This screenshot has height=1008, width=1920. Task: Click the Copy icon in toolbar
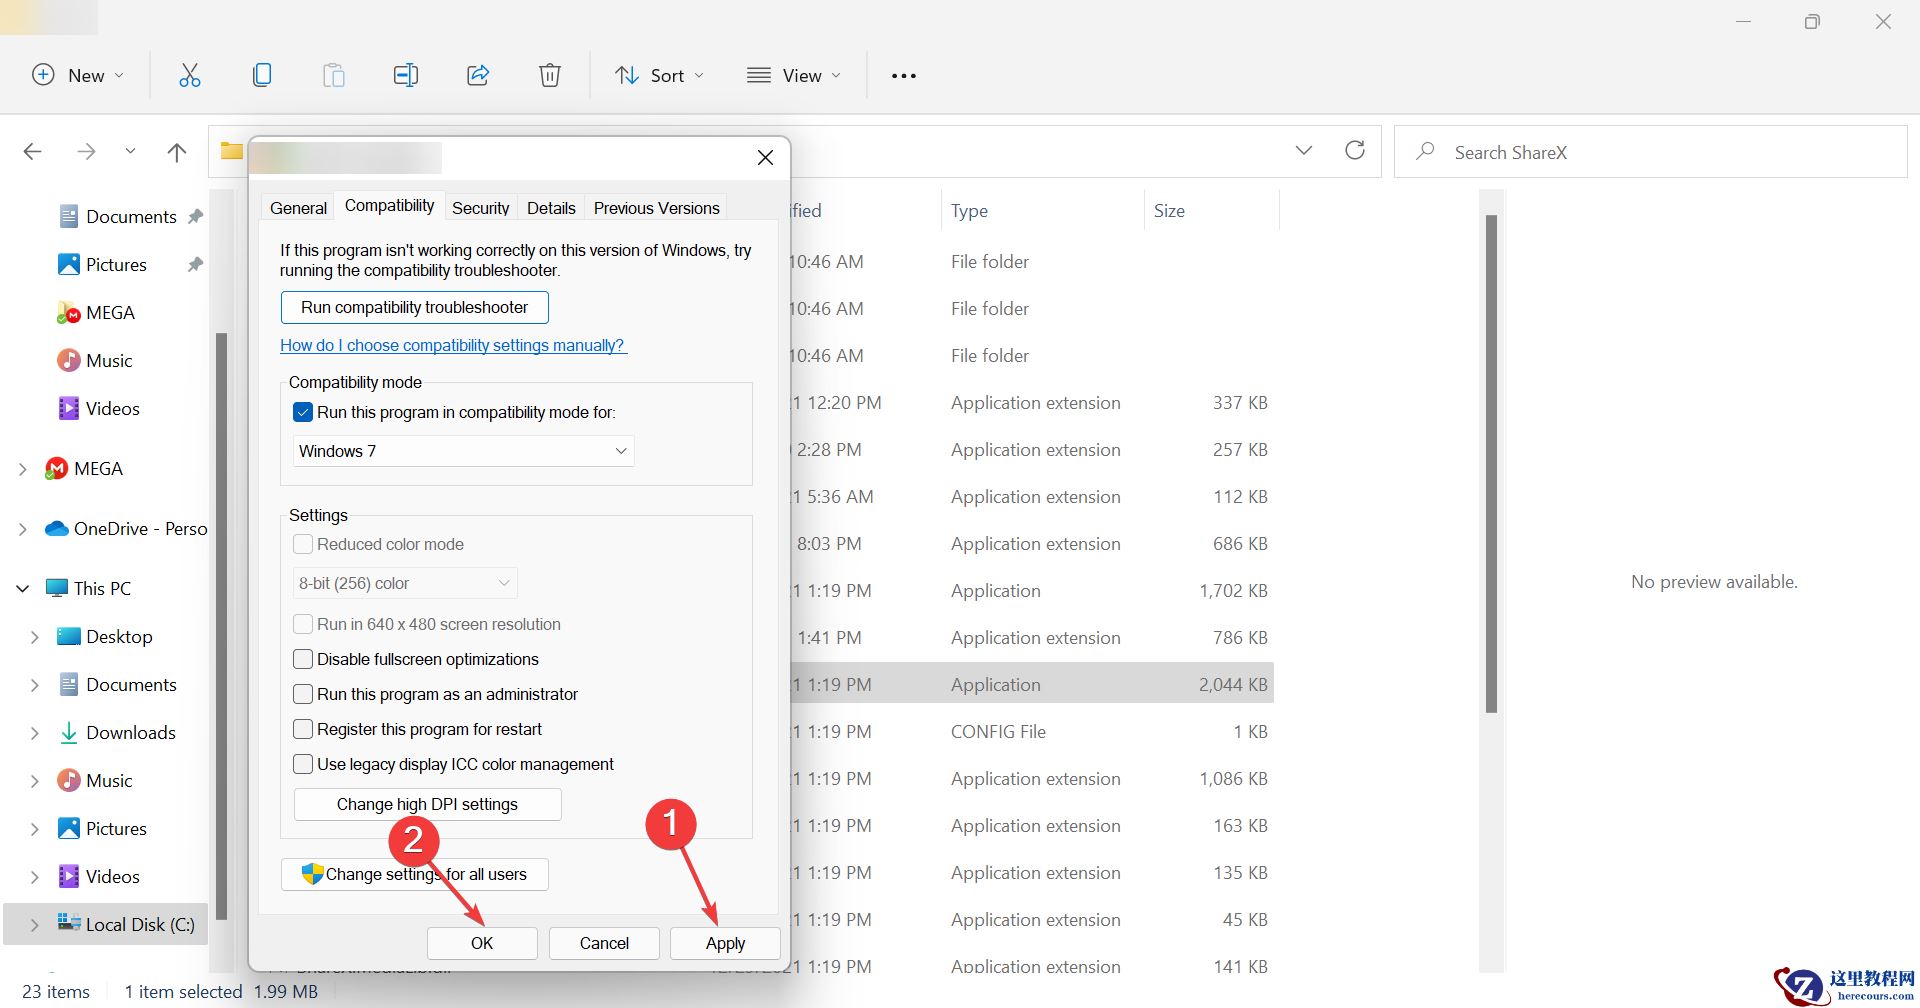point(262,75)
